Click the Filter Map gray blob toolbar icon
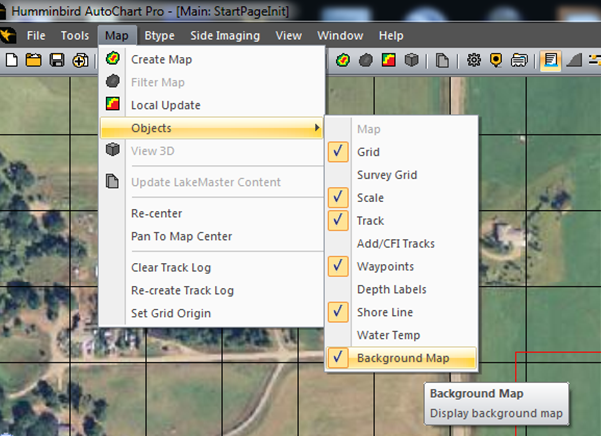This screenshot has height=436, width=601. 366,60
